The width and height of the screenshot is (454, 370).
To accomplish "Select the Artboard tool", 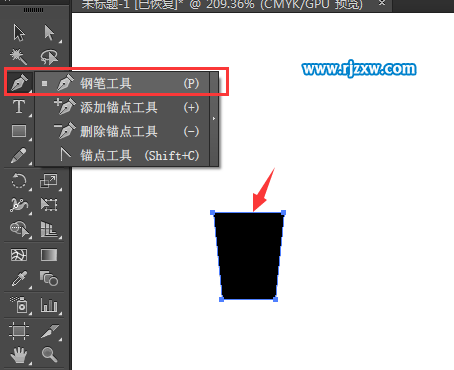I will pos(19,331).
